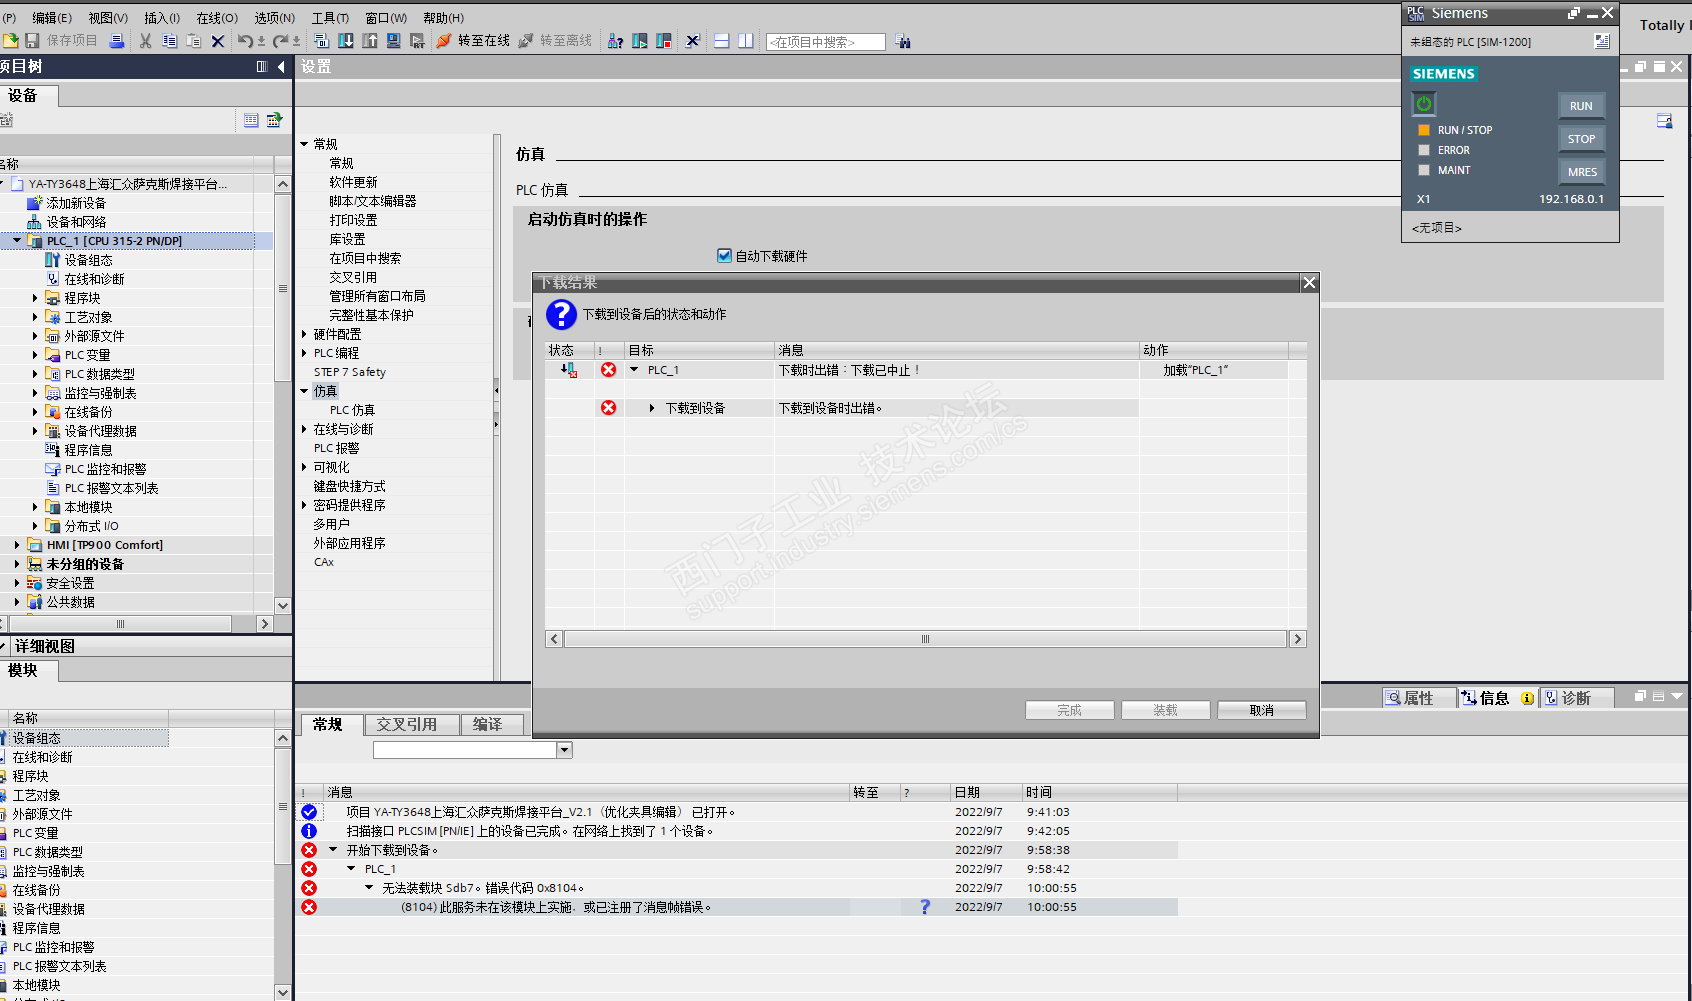Collapse the project tree panel arrow
The height and width of the screenshot is (1001, 1692).
[281, 67]
